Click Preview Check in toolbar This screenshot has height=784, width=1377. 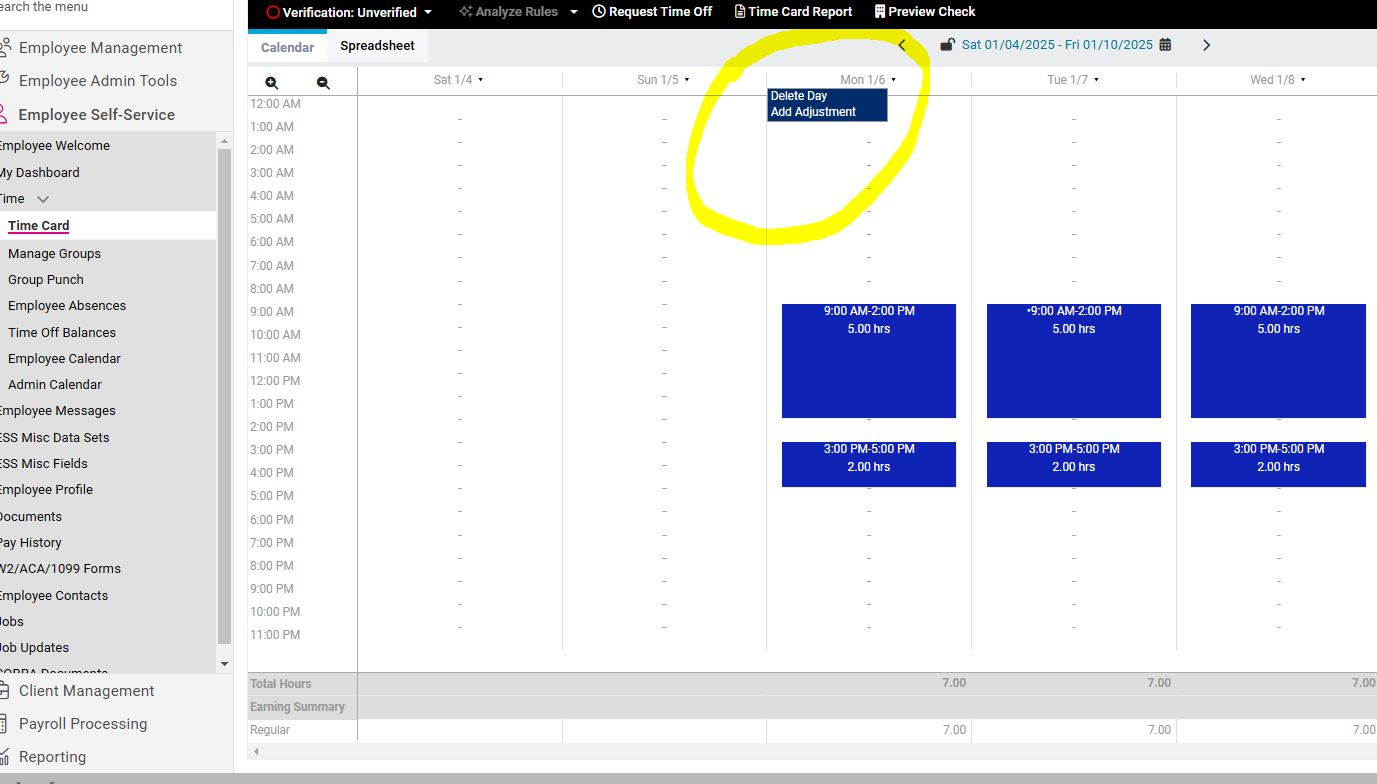coord(924,12)
